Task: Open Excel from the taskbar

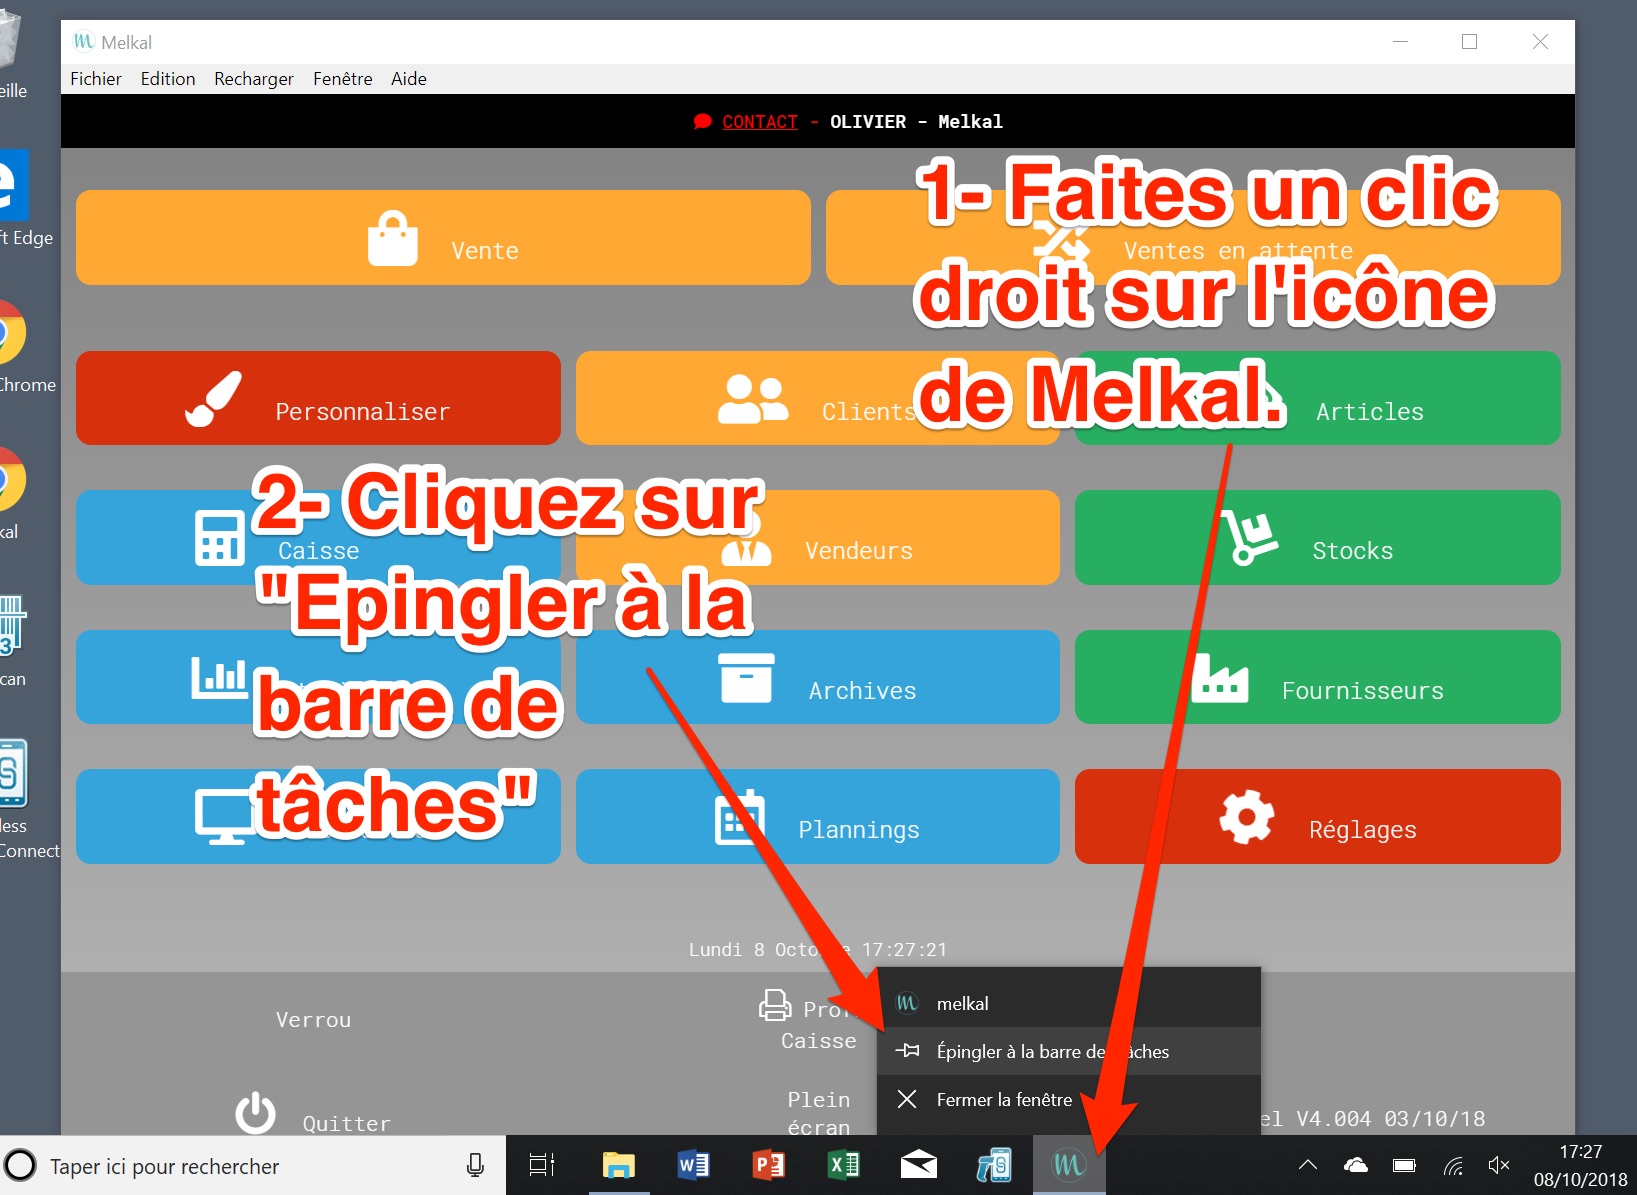Action: pyautogui.click(x=844, y=1165)
